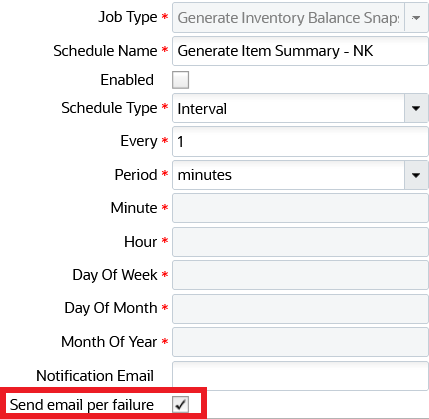The height and width of the screenshot is (419, 429).
Task: Click the Notification Email input field
Action: (300, 376)
